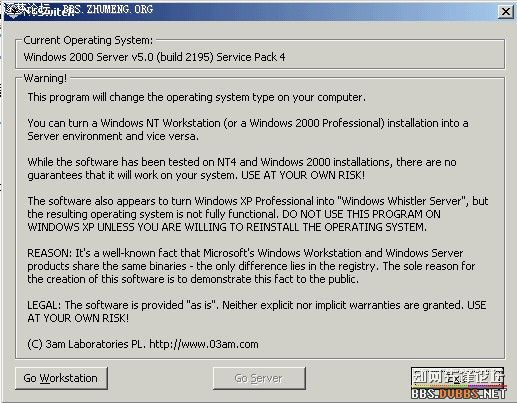Click the 'This program will change' sentence
The width and height of the screenshot is (517, 403).
197,97
